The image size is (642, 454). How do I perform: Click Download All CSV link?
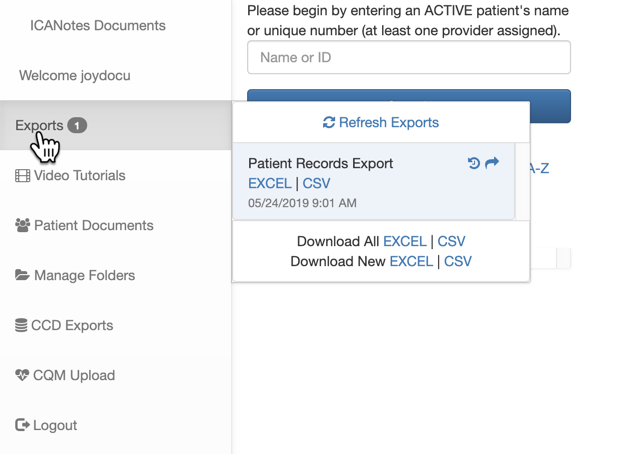pos(451,241)
